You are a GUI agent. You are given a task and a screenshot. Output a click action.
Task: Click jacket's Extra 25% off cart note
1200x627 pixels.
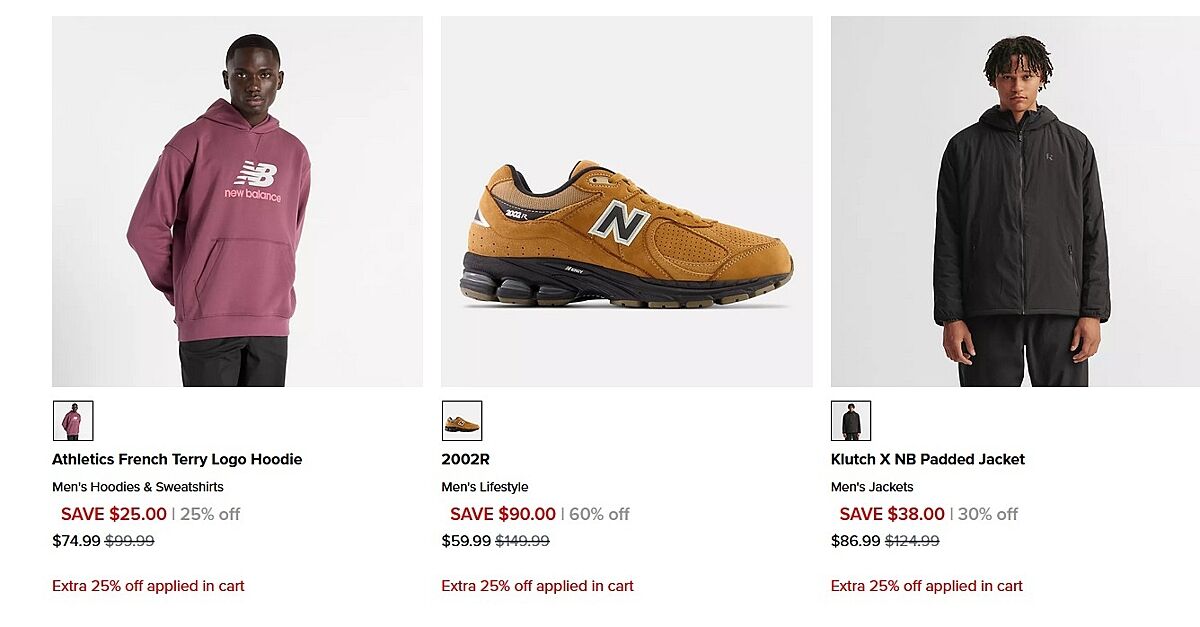point(927,586)
